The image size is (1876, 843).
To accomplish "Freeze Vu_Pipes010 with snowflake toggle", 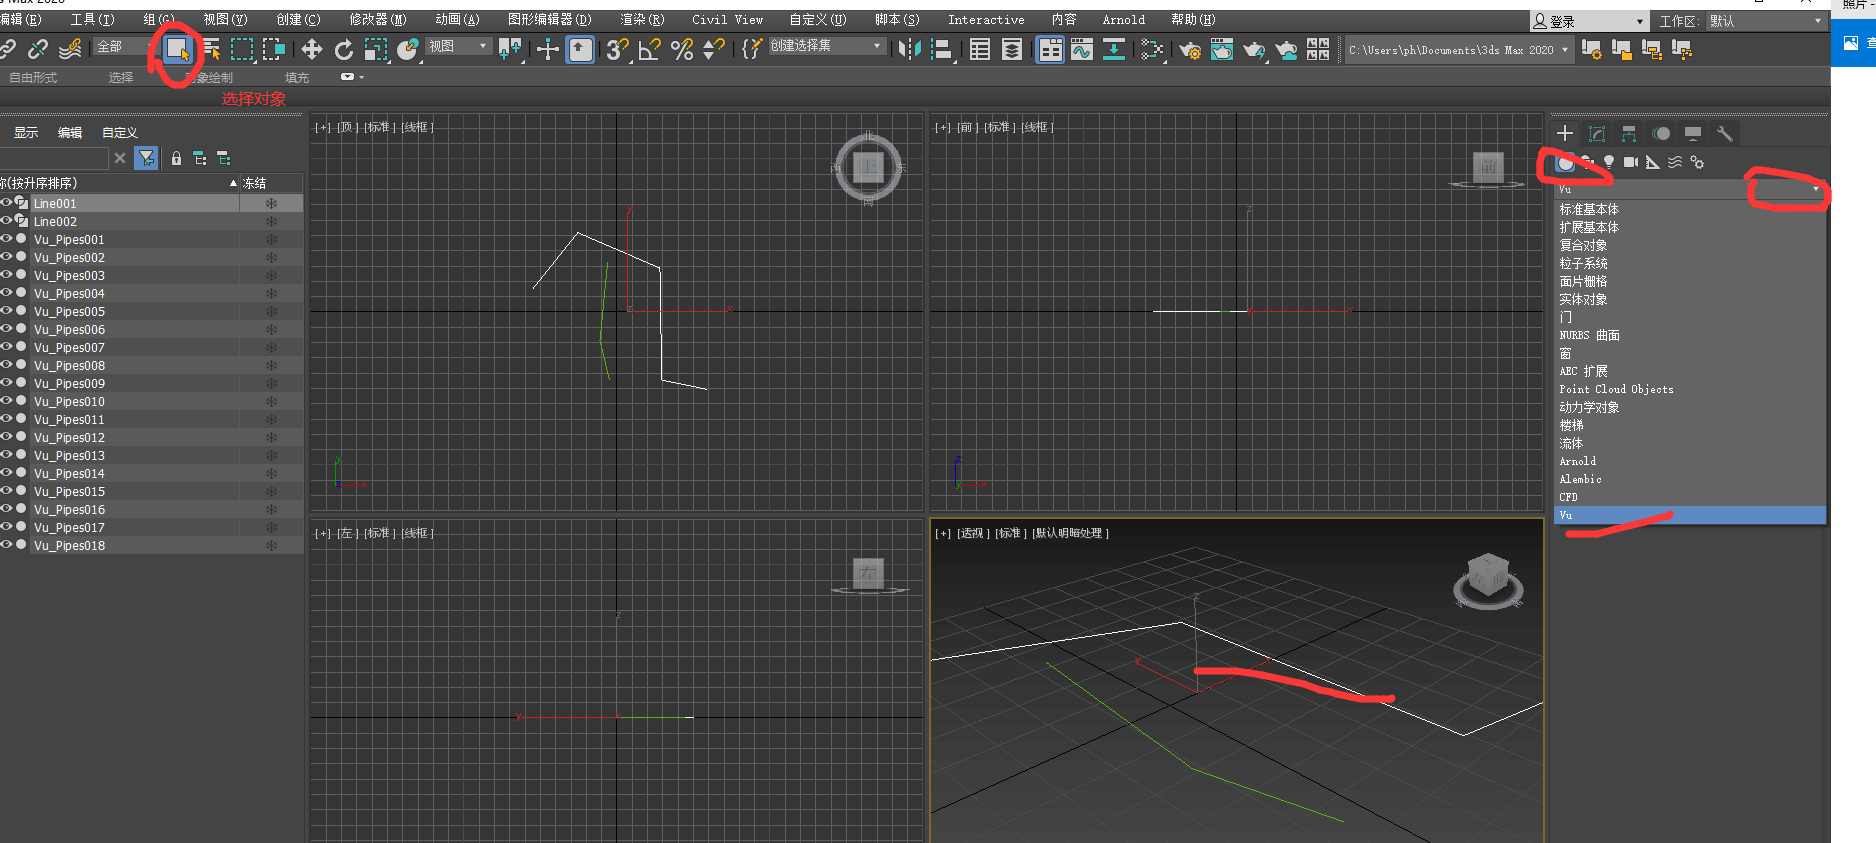I will [x=271, y=401].
